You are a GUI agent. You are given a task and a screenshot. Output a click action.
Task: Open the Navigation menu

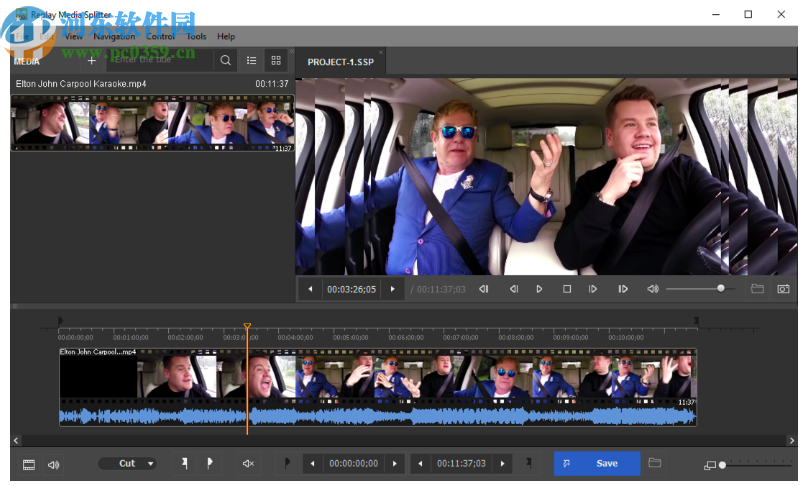click(115, 36)
